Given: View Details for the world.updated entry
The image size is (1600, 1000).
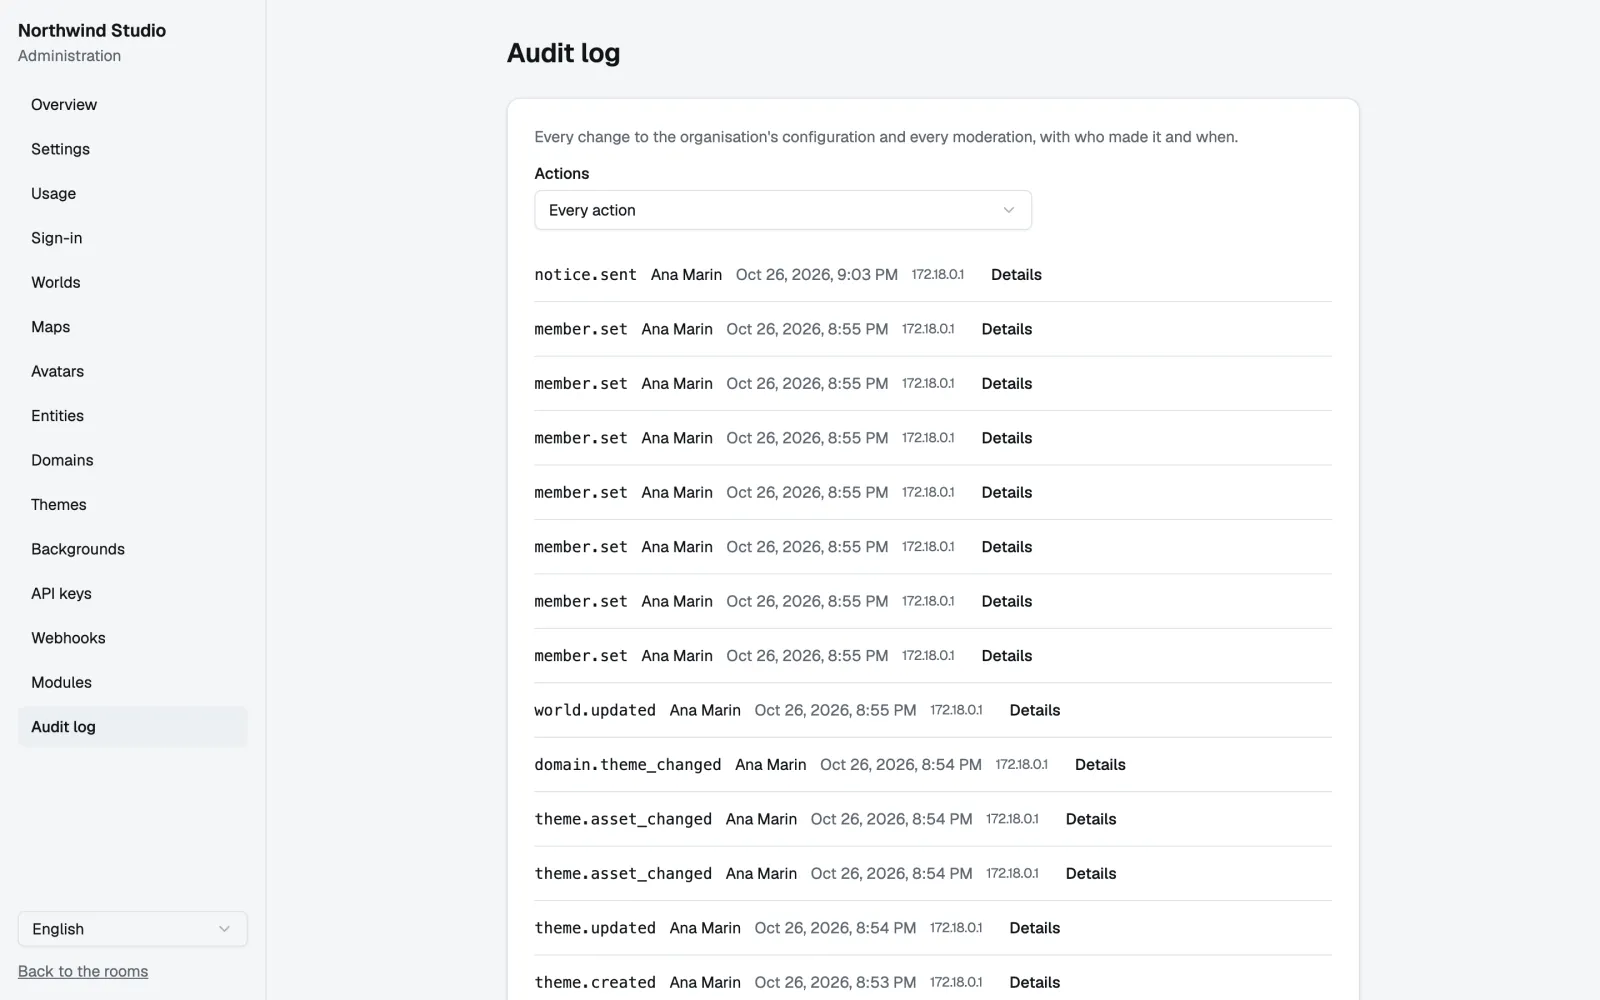Looking at the screenshot, I should 1035,711.
